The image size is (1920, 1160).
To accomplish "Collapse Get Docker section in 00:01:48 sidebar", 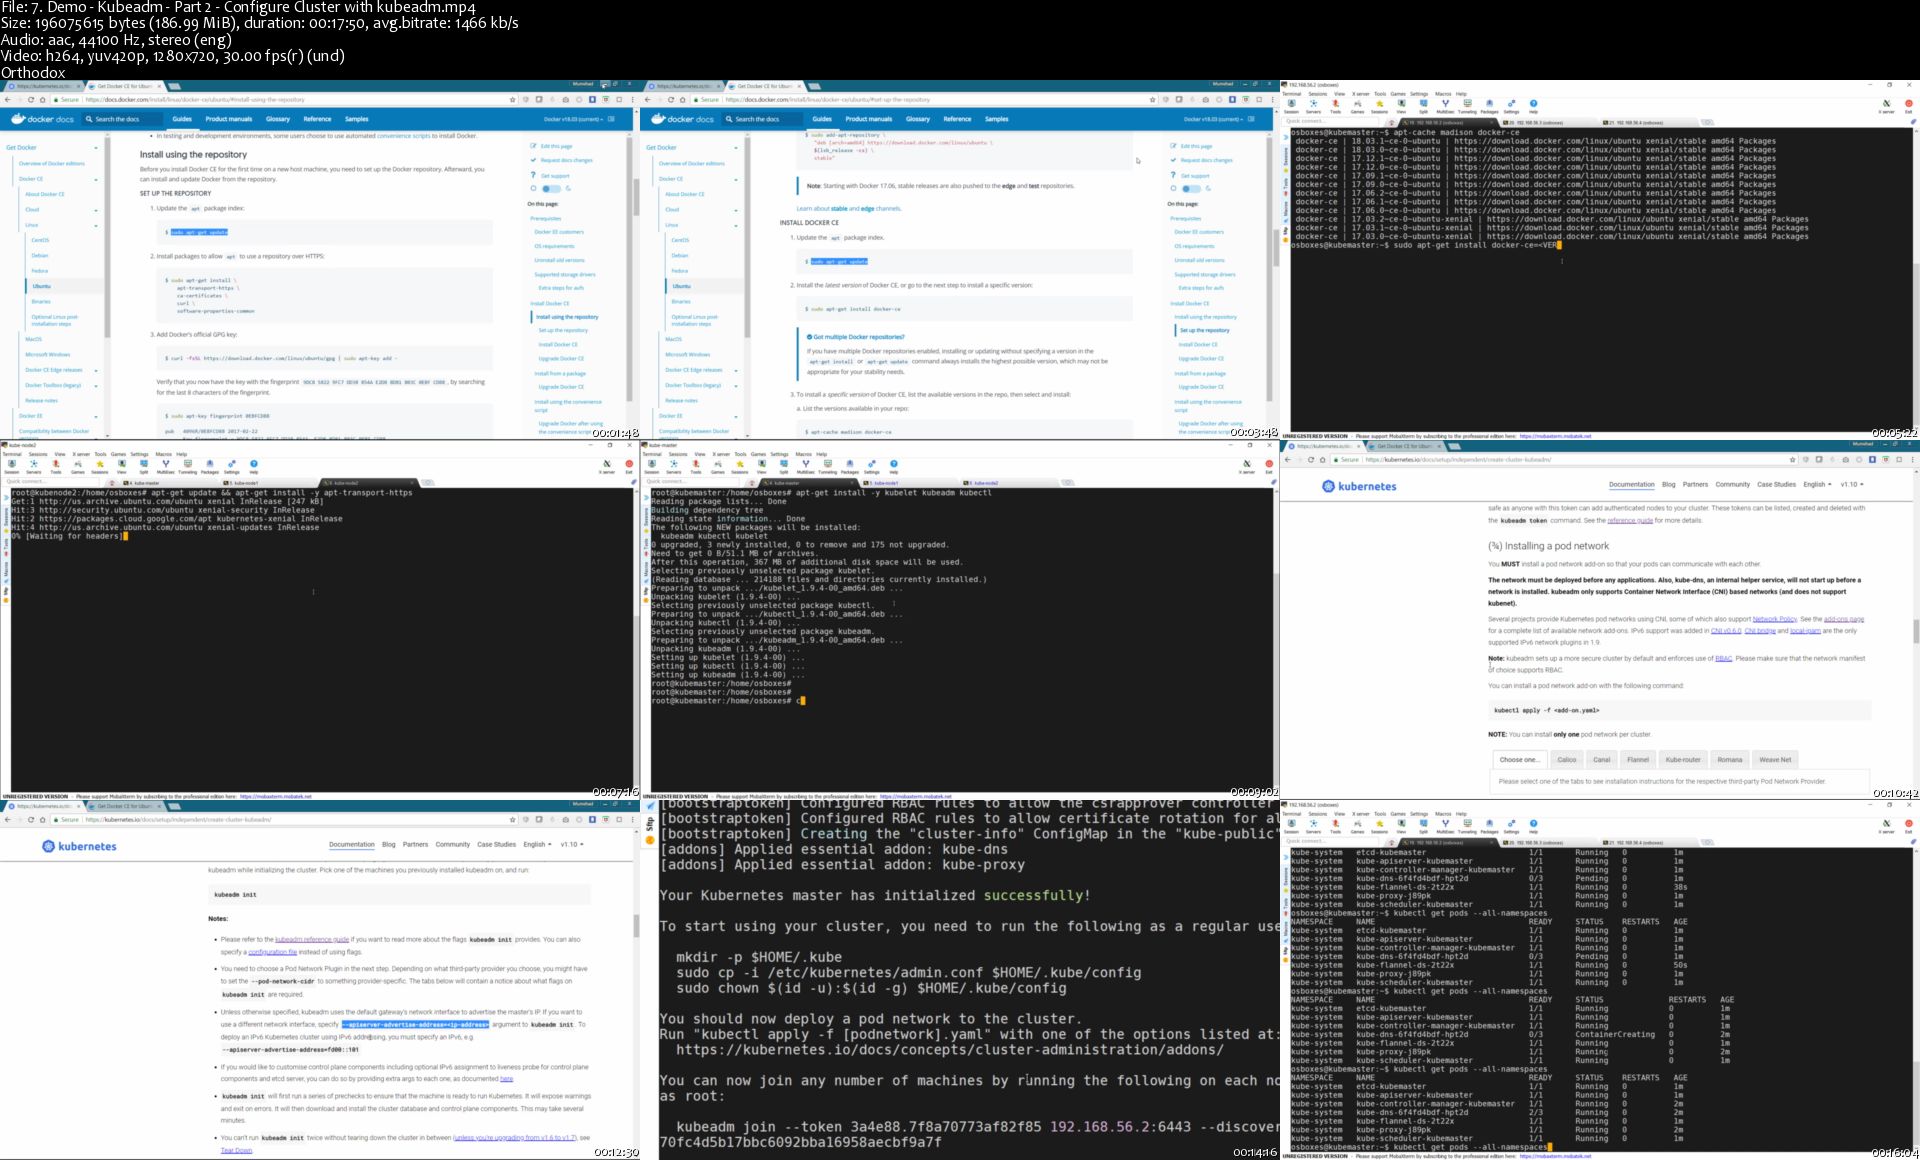I will click(96, 148).
